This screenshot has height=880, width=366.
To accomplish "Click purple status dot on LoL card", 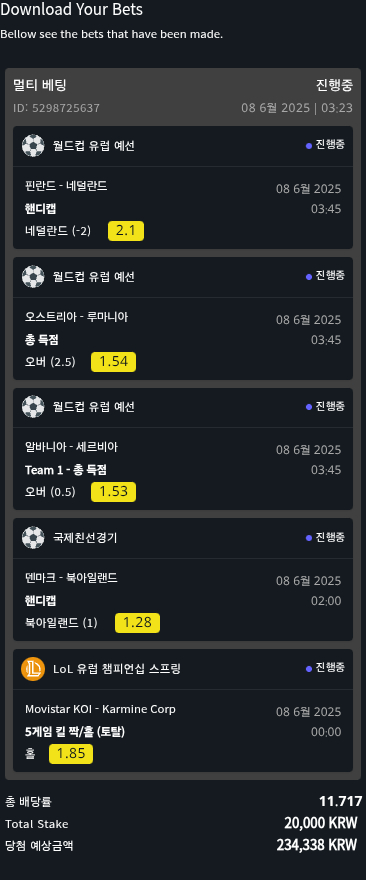I will pos(309,669).
